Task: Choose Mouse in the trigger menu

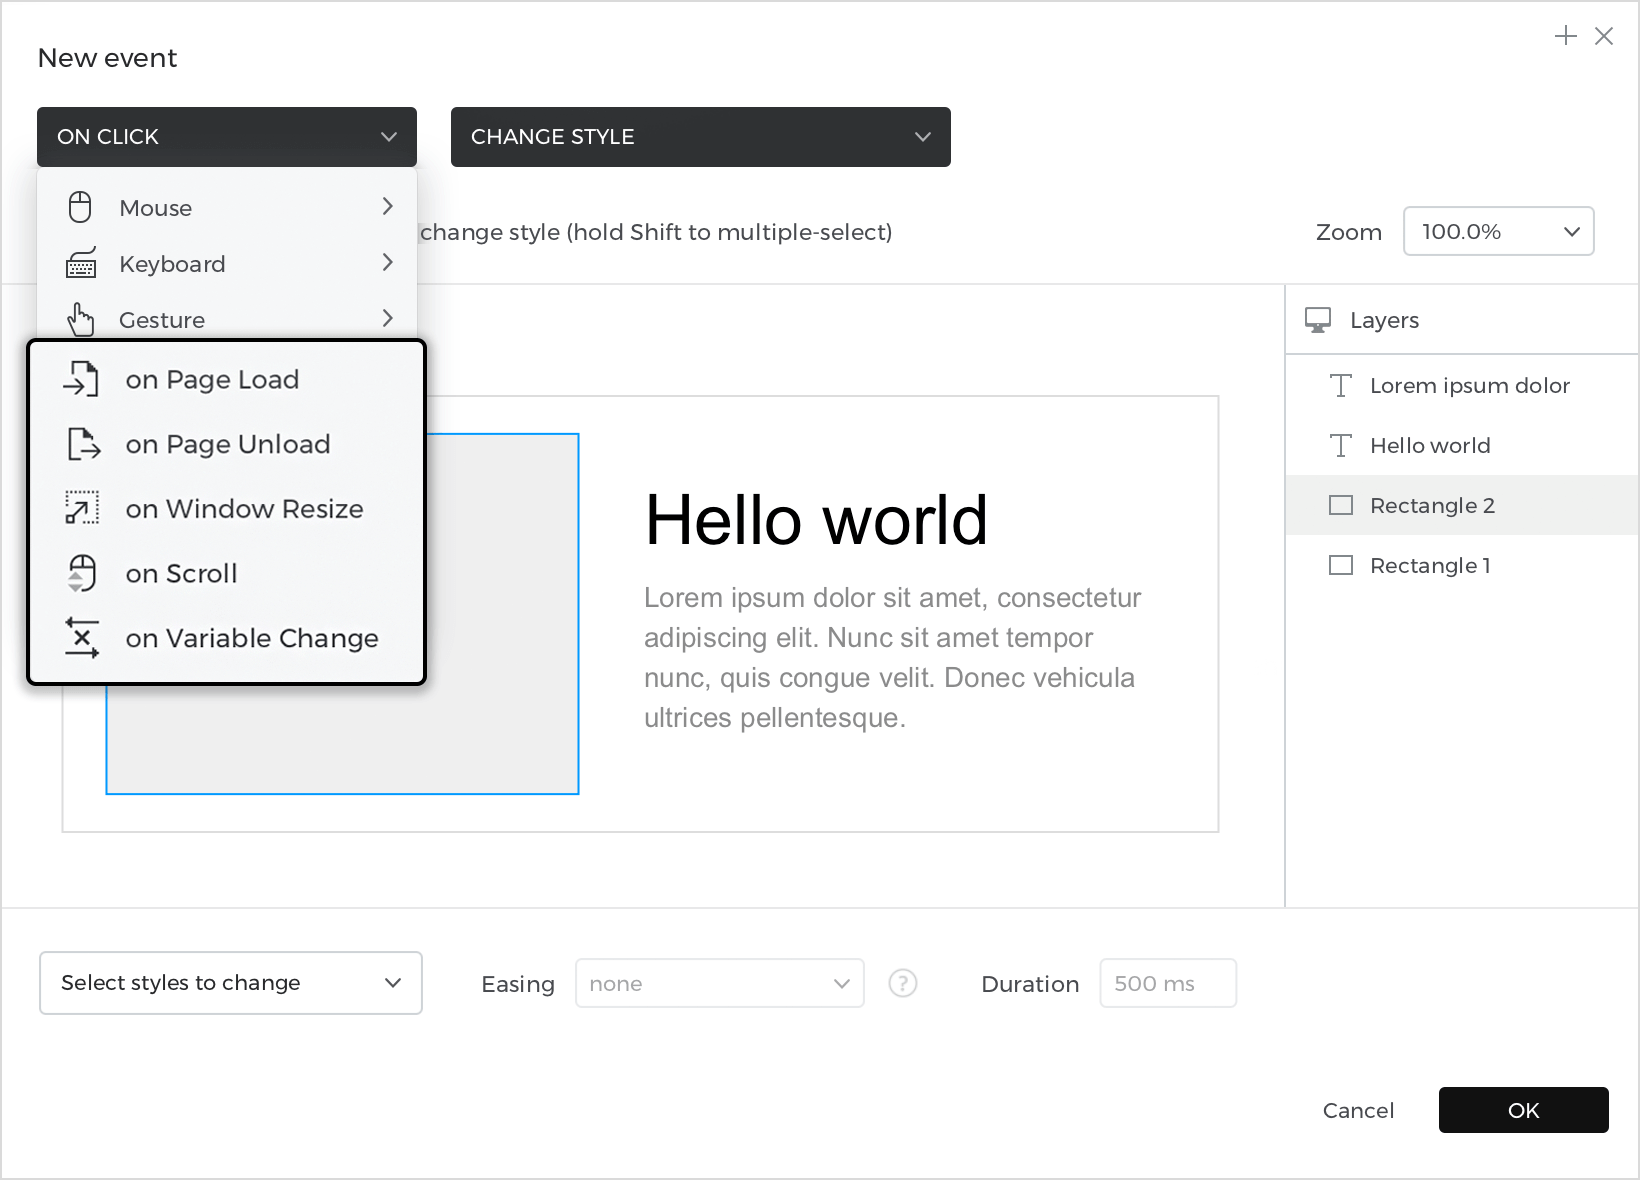Action: 227,208
